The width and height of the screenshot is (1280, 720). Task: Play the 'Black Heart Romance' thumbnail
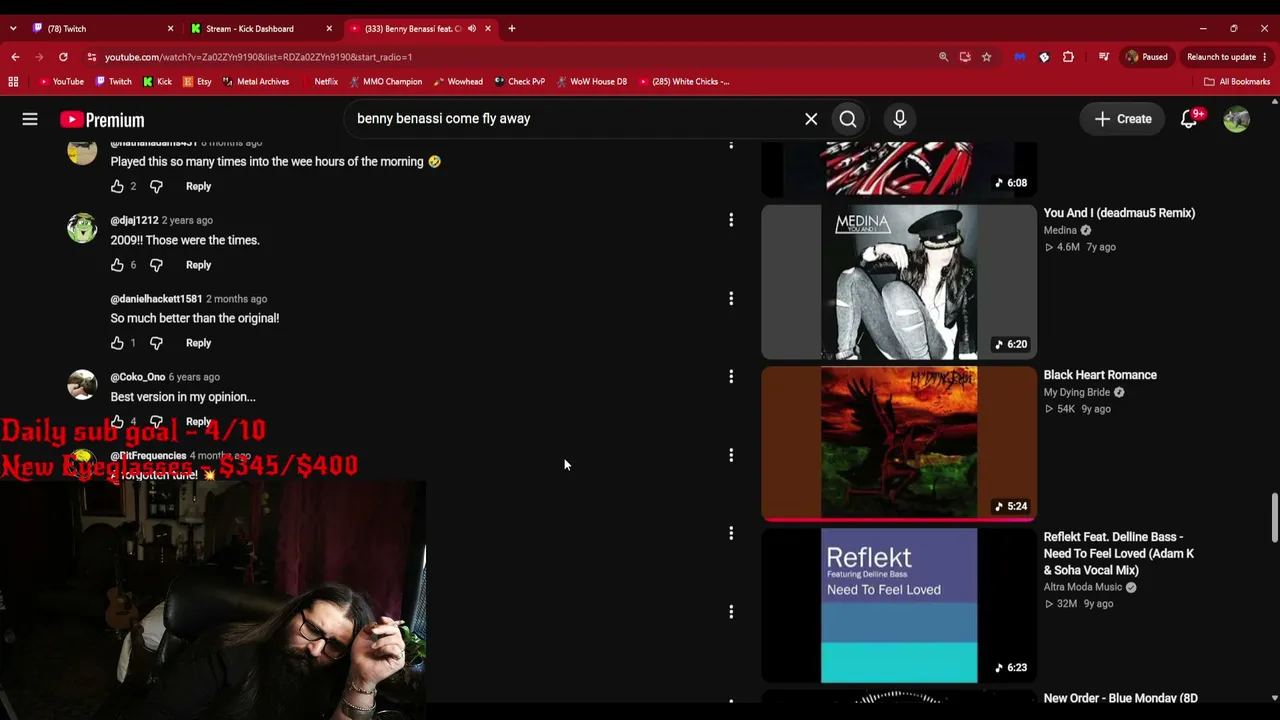point(899,444)
